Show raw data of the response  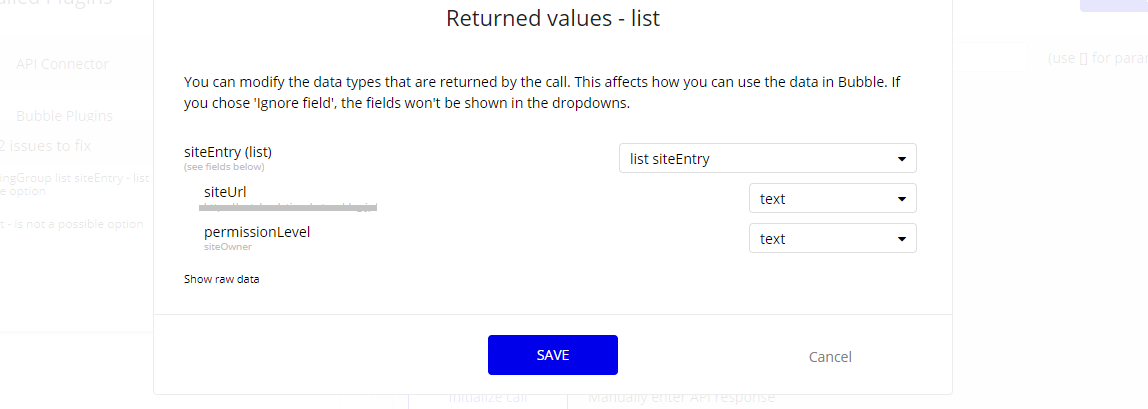(221, 279)
